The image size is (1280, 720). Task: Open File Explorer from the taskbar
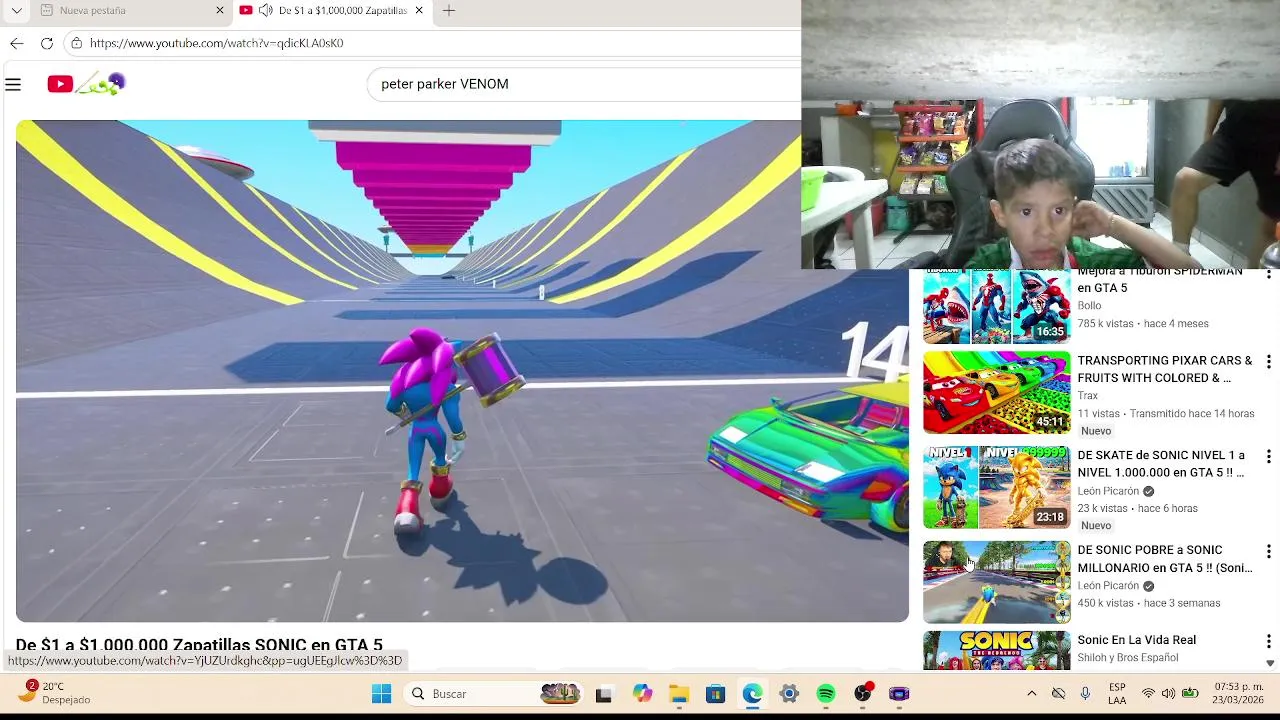coord(679,694)
